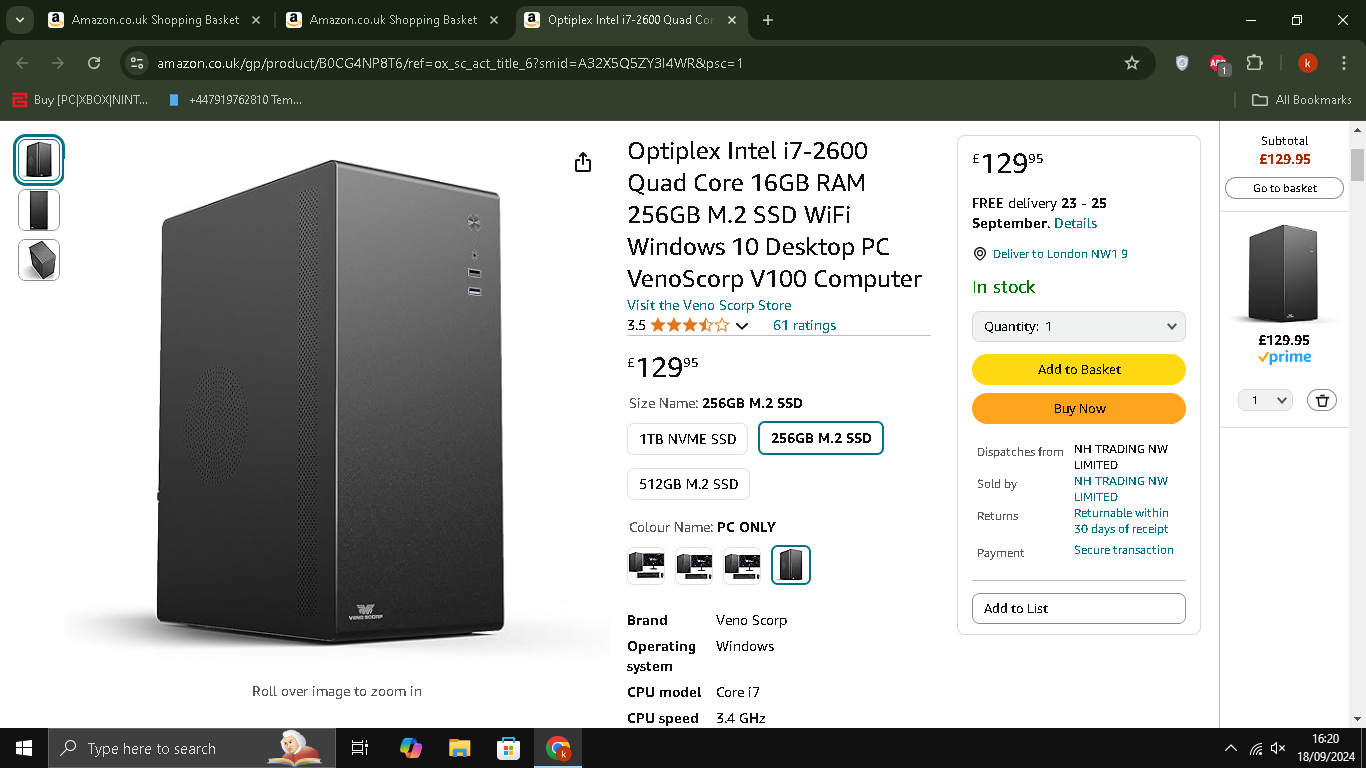Screen dimensions: 1366x768
Task: Delete the basket item with the trash icon
Action: pos(1322,400)
